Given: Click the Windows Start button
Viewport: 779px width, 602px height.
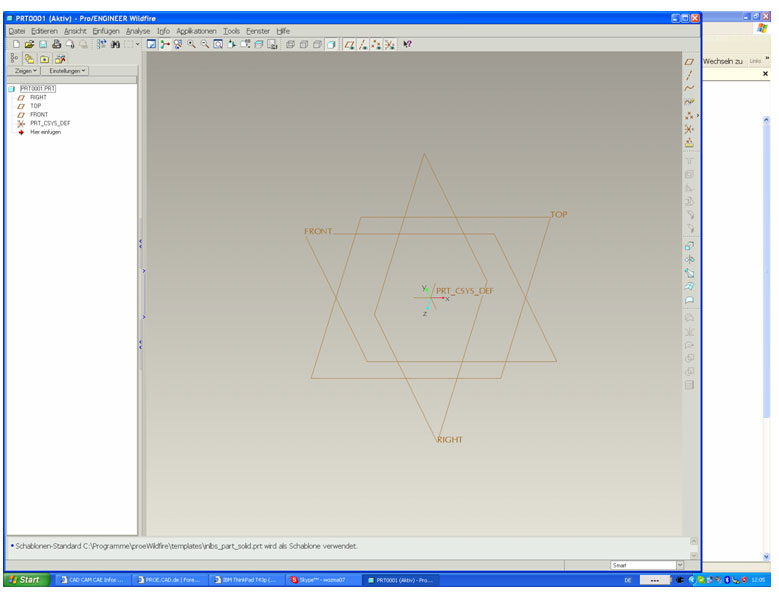Looking at the screenshot, I should tap(27, 580).
